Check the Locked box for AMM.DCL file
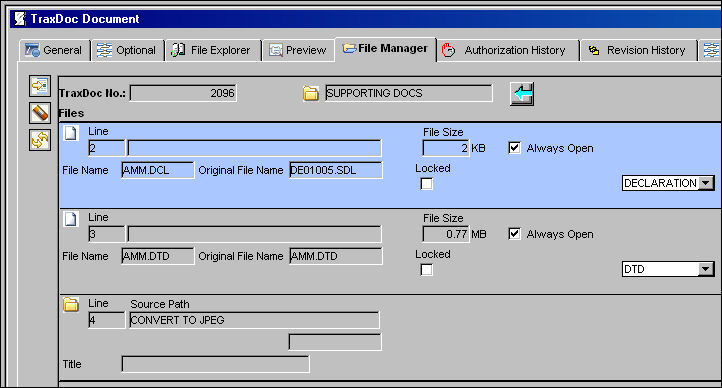 pos(427,184)
